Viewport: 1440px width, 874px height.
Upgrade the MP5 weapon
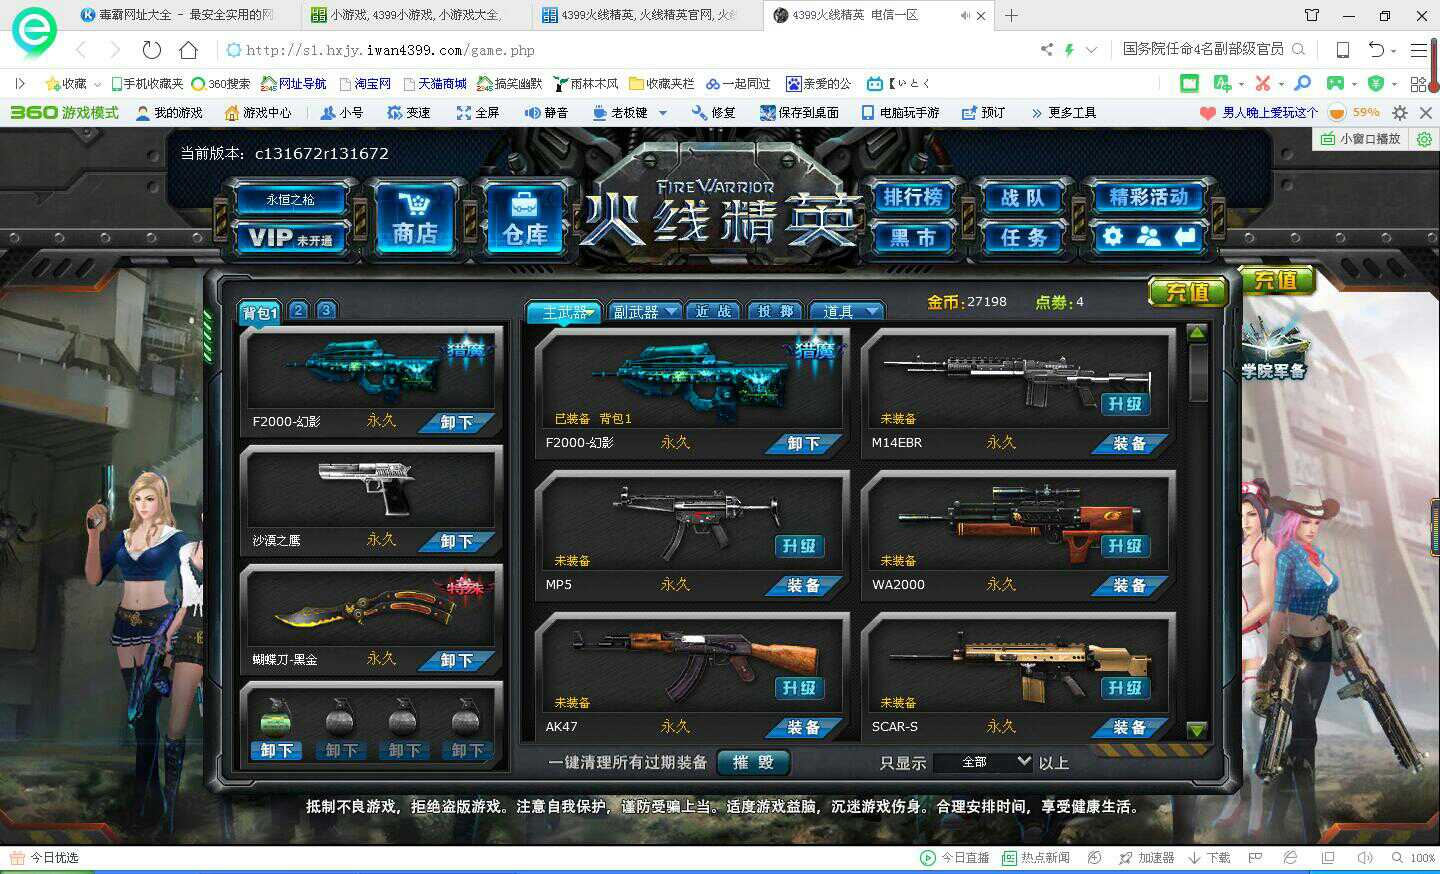(799, 546)
